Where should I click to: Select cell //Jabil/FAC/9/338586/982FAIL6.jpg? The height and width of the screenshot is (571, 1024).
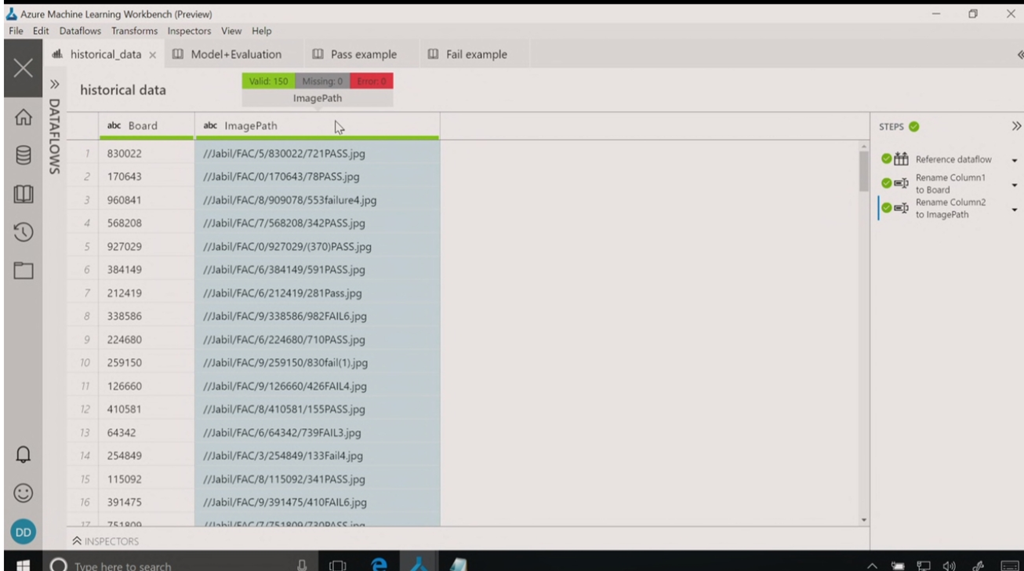point(317,316)
